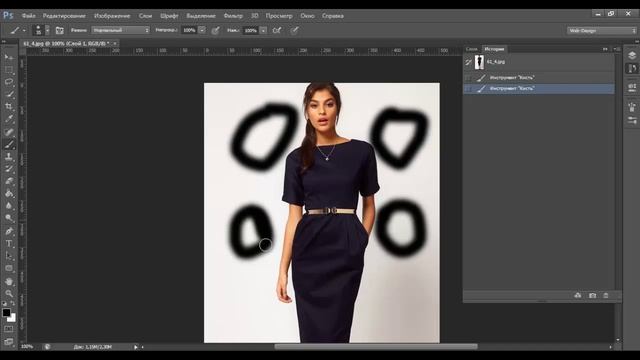Select the Brush tool in toolbox
640x360 pixels.
(x=9, y=144)
